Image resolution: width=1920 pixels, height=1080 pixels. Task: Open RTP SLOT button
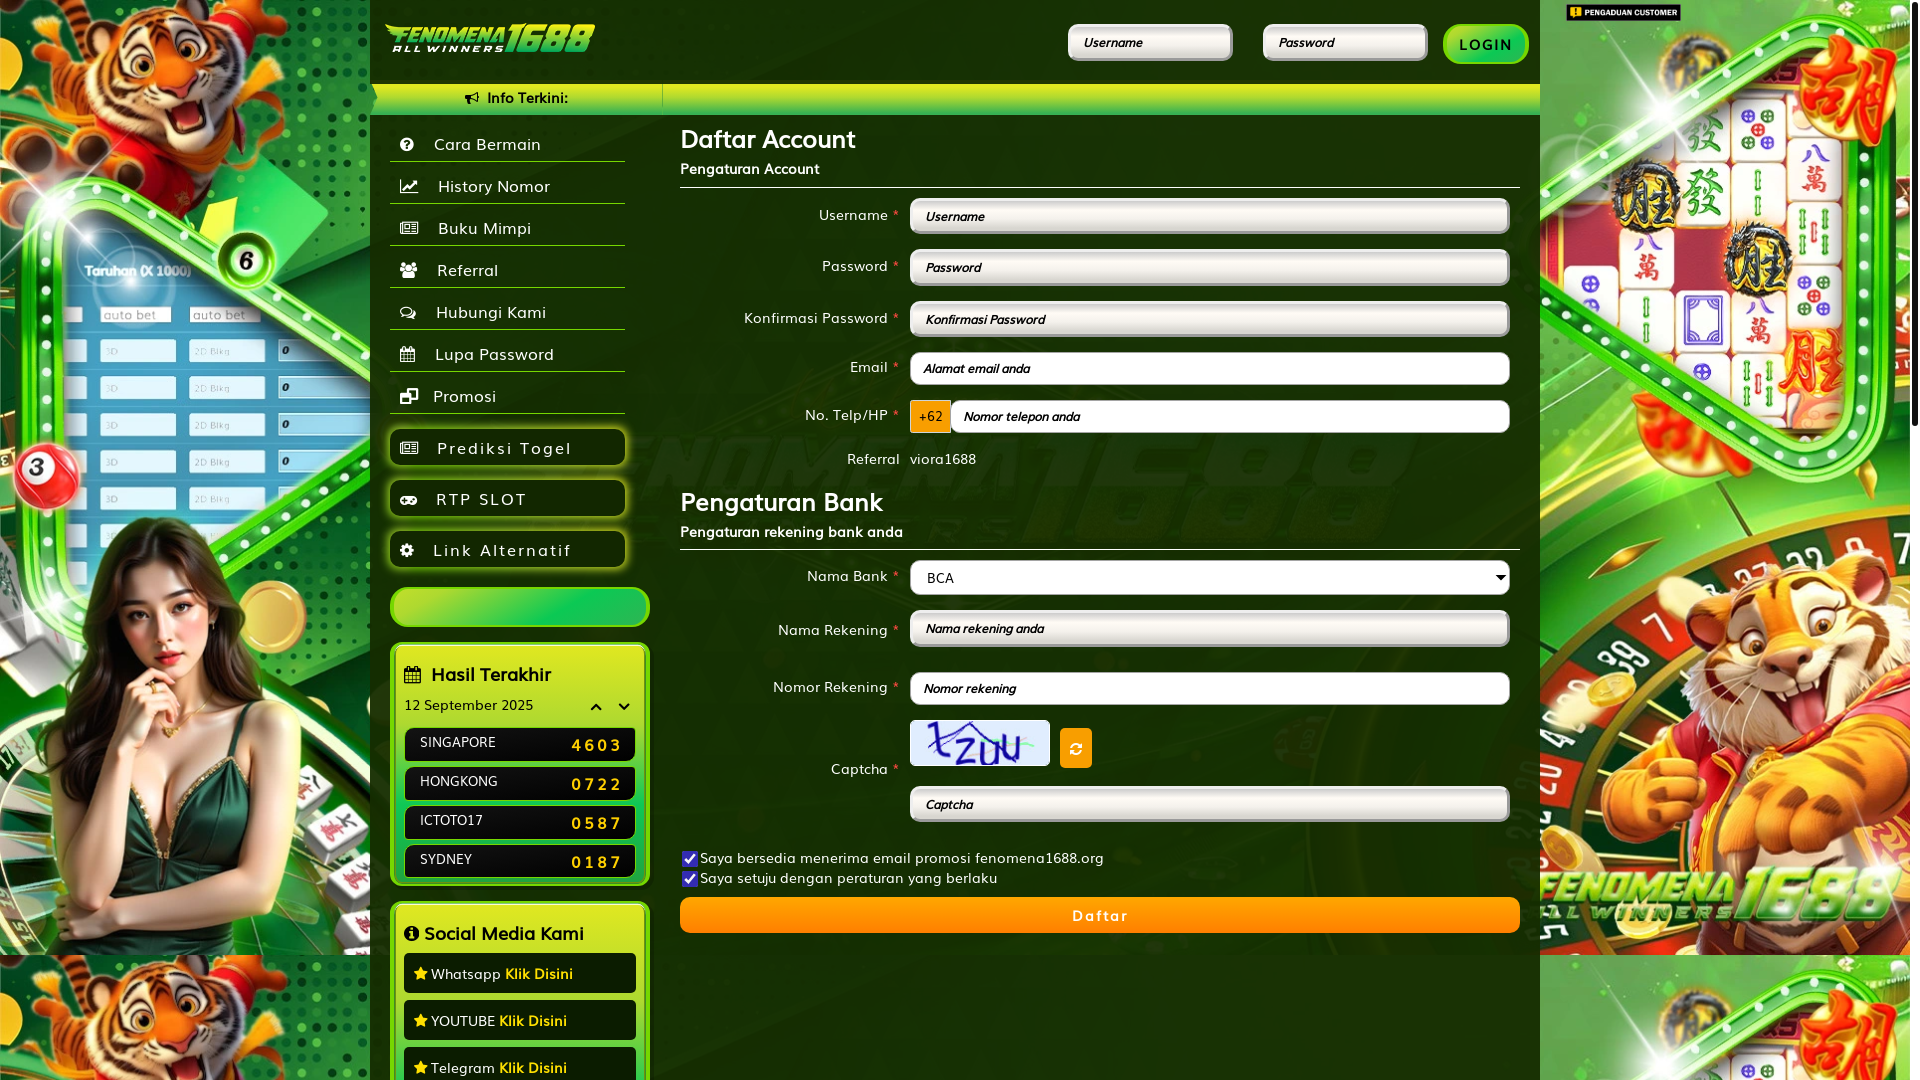coord(507,498)
